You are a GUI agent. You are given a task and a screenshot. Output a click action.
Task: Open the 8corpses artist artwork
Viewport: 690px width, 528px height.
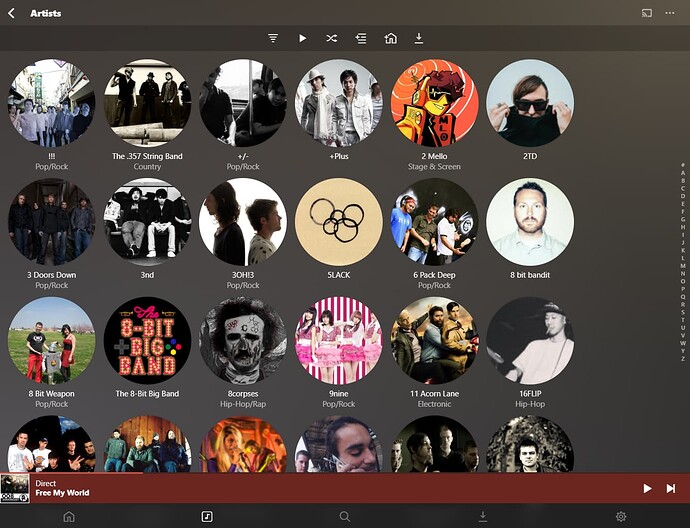click(243, 341)
